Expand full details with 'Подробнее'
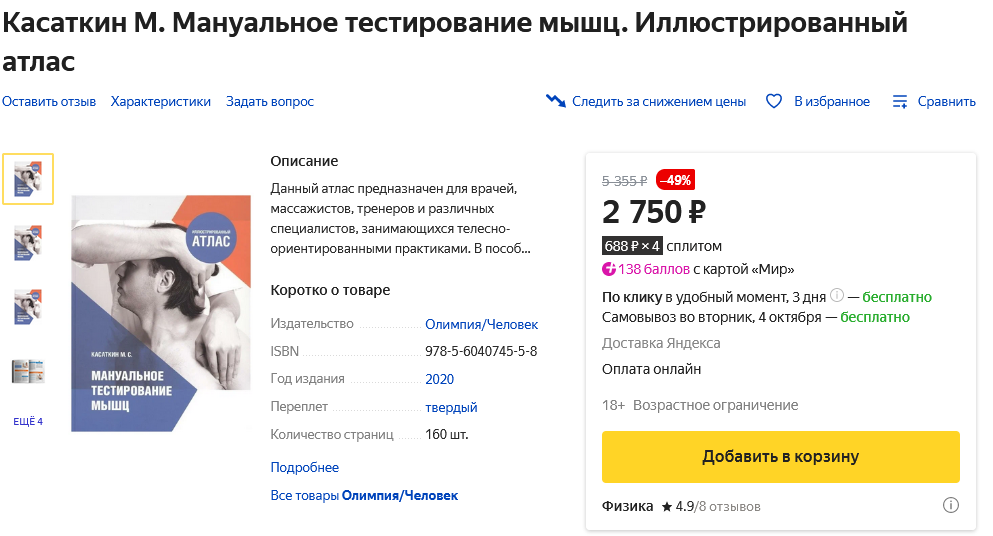The height and width of the screenshot is (536, 993). [x=305, y=467]
